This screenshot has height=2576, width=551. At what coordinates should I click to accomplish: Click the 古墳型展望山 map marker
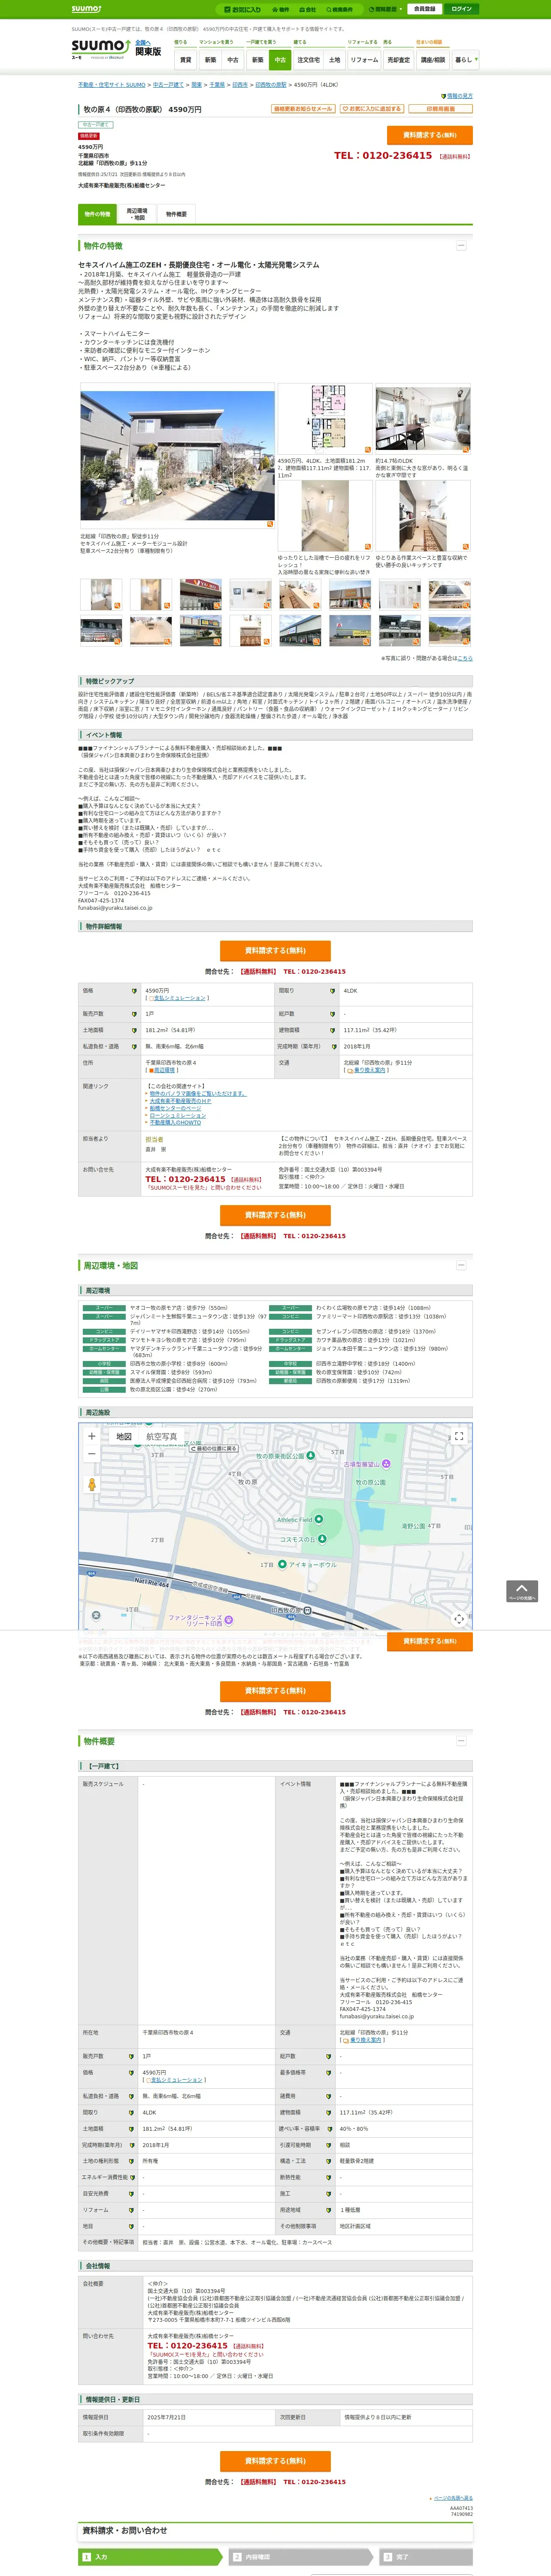(386, 1464)
